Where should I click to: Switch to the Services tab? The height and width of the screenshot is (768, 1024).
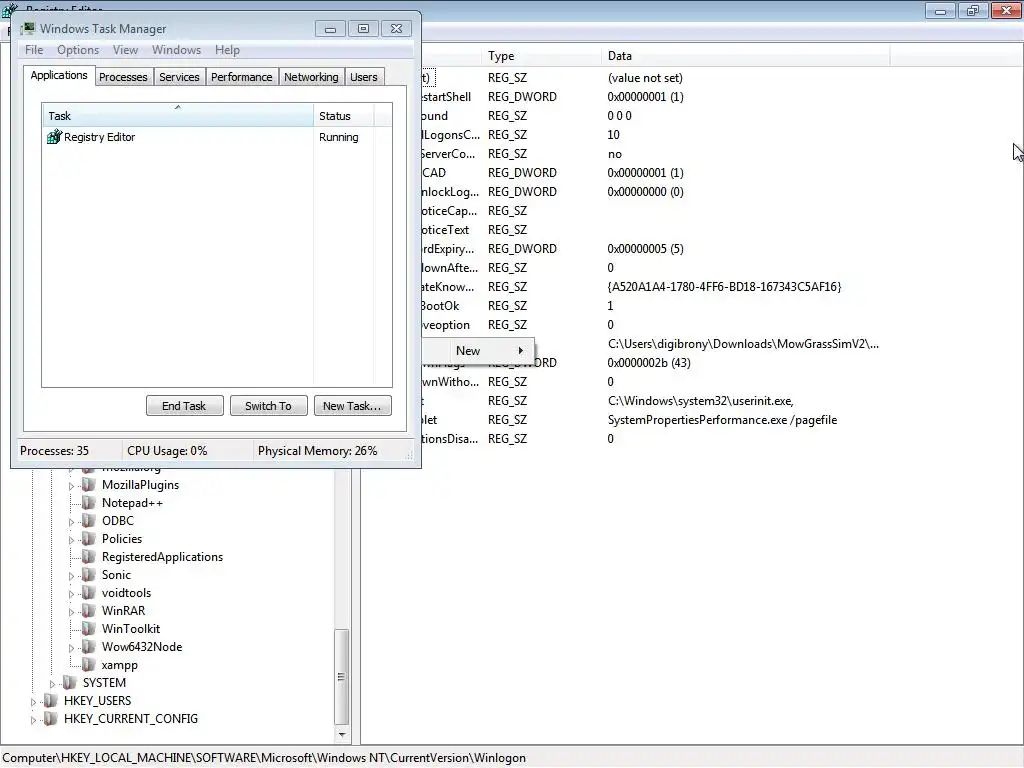179,77
